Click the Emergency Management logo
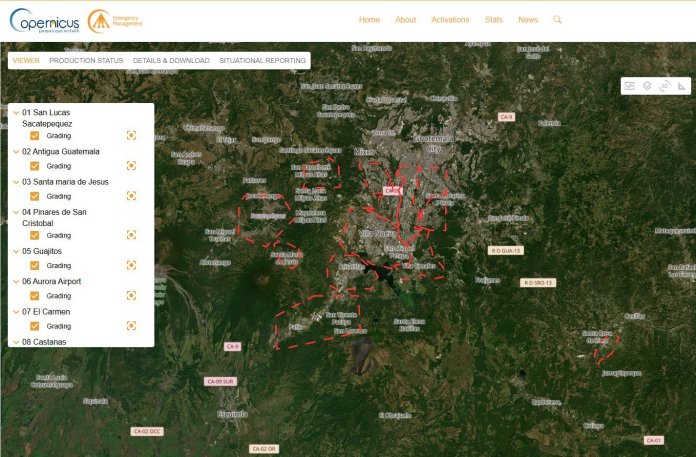The height and width of the screenshot is (457, 696). point(115,21)
